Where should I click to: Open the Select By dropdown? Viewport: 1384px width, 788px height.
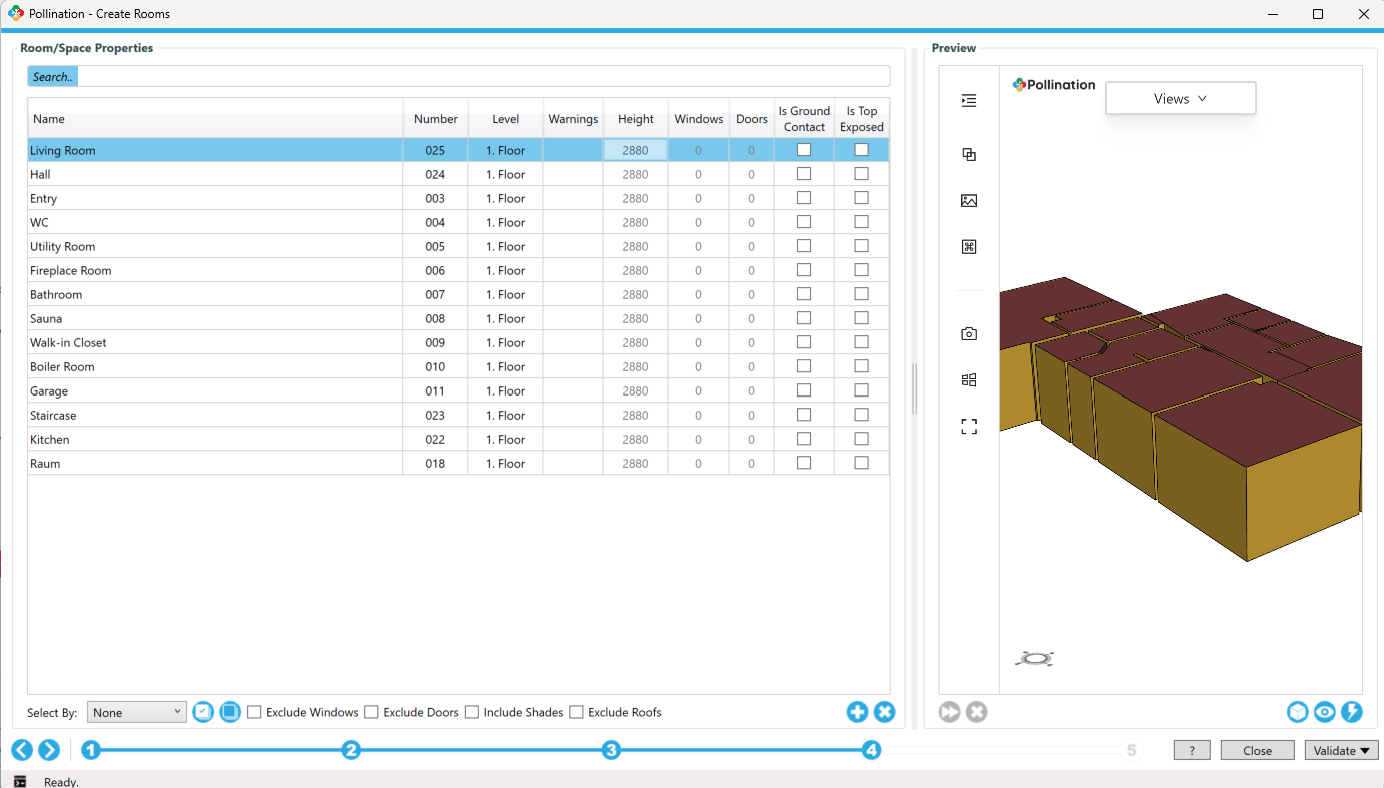pyautogui.click(x=136, y=713)
